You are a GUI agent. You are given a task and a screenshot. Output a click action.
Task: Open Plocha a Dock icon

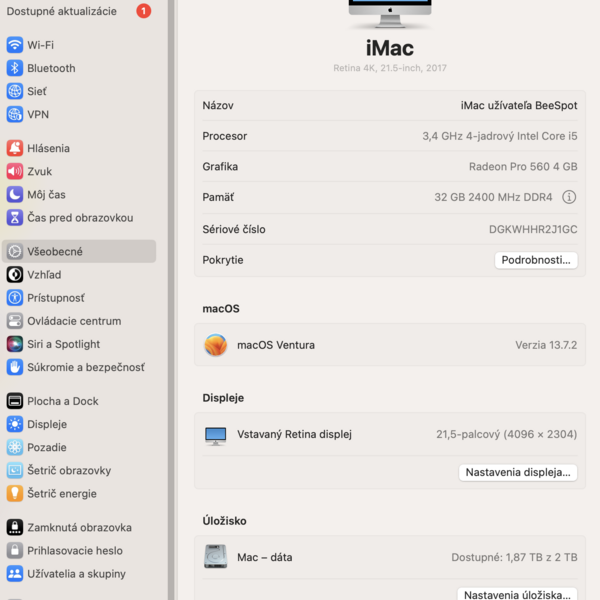point(15,401)
